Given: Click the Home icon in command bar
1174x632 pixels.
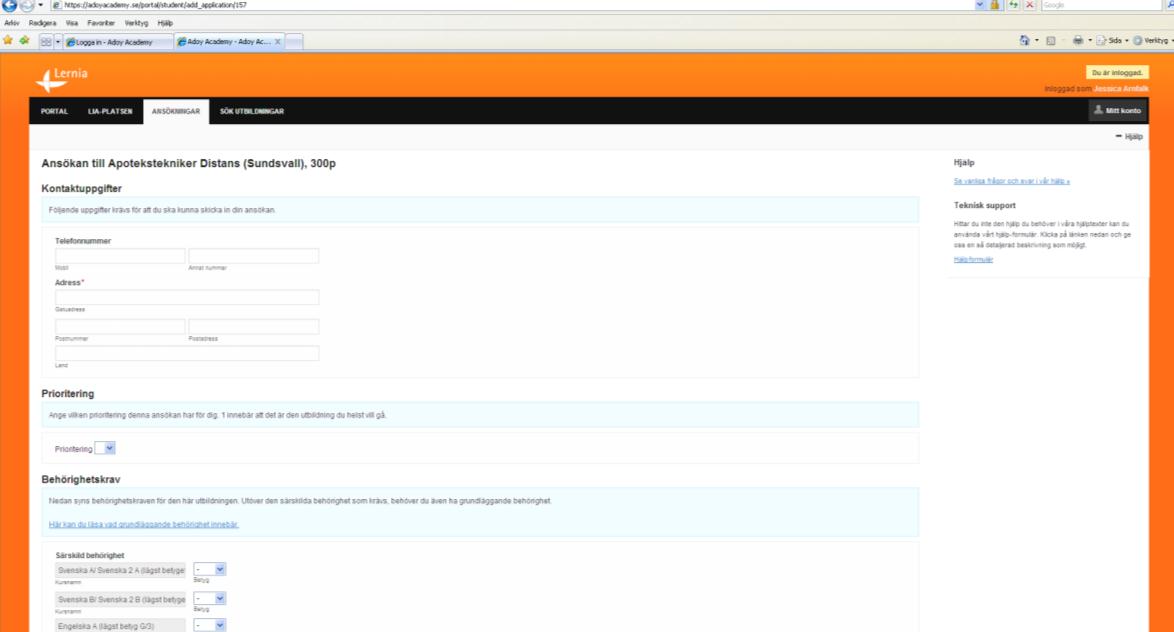Looking at the screenshot, I should 1024,40.
